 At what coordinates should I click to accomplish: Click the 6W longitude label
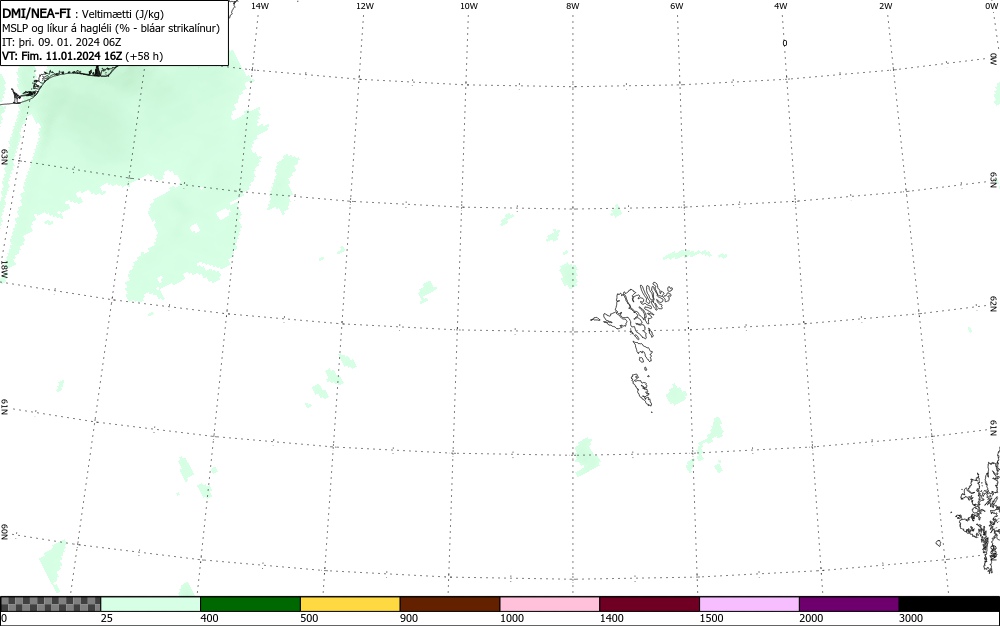677,6
